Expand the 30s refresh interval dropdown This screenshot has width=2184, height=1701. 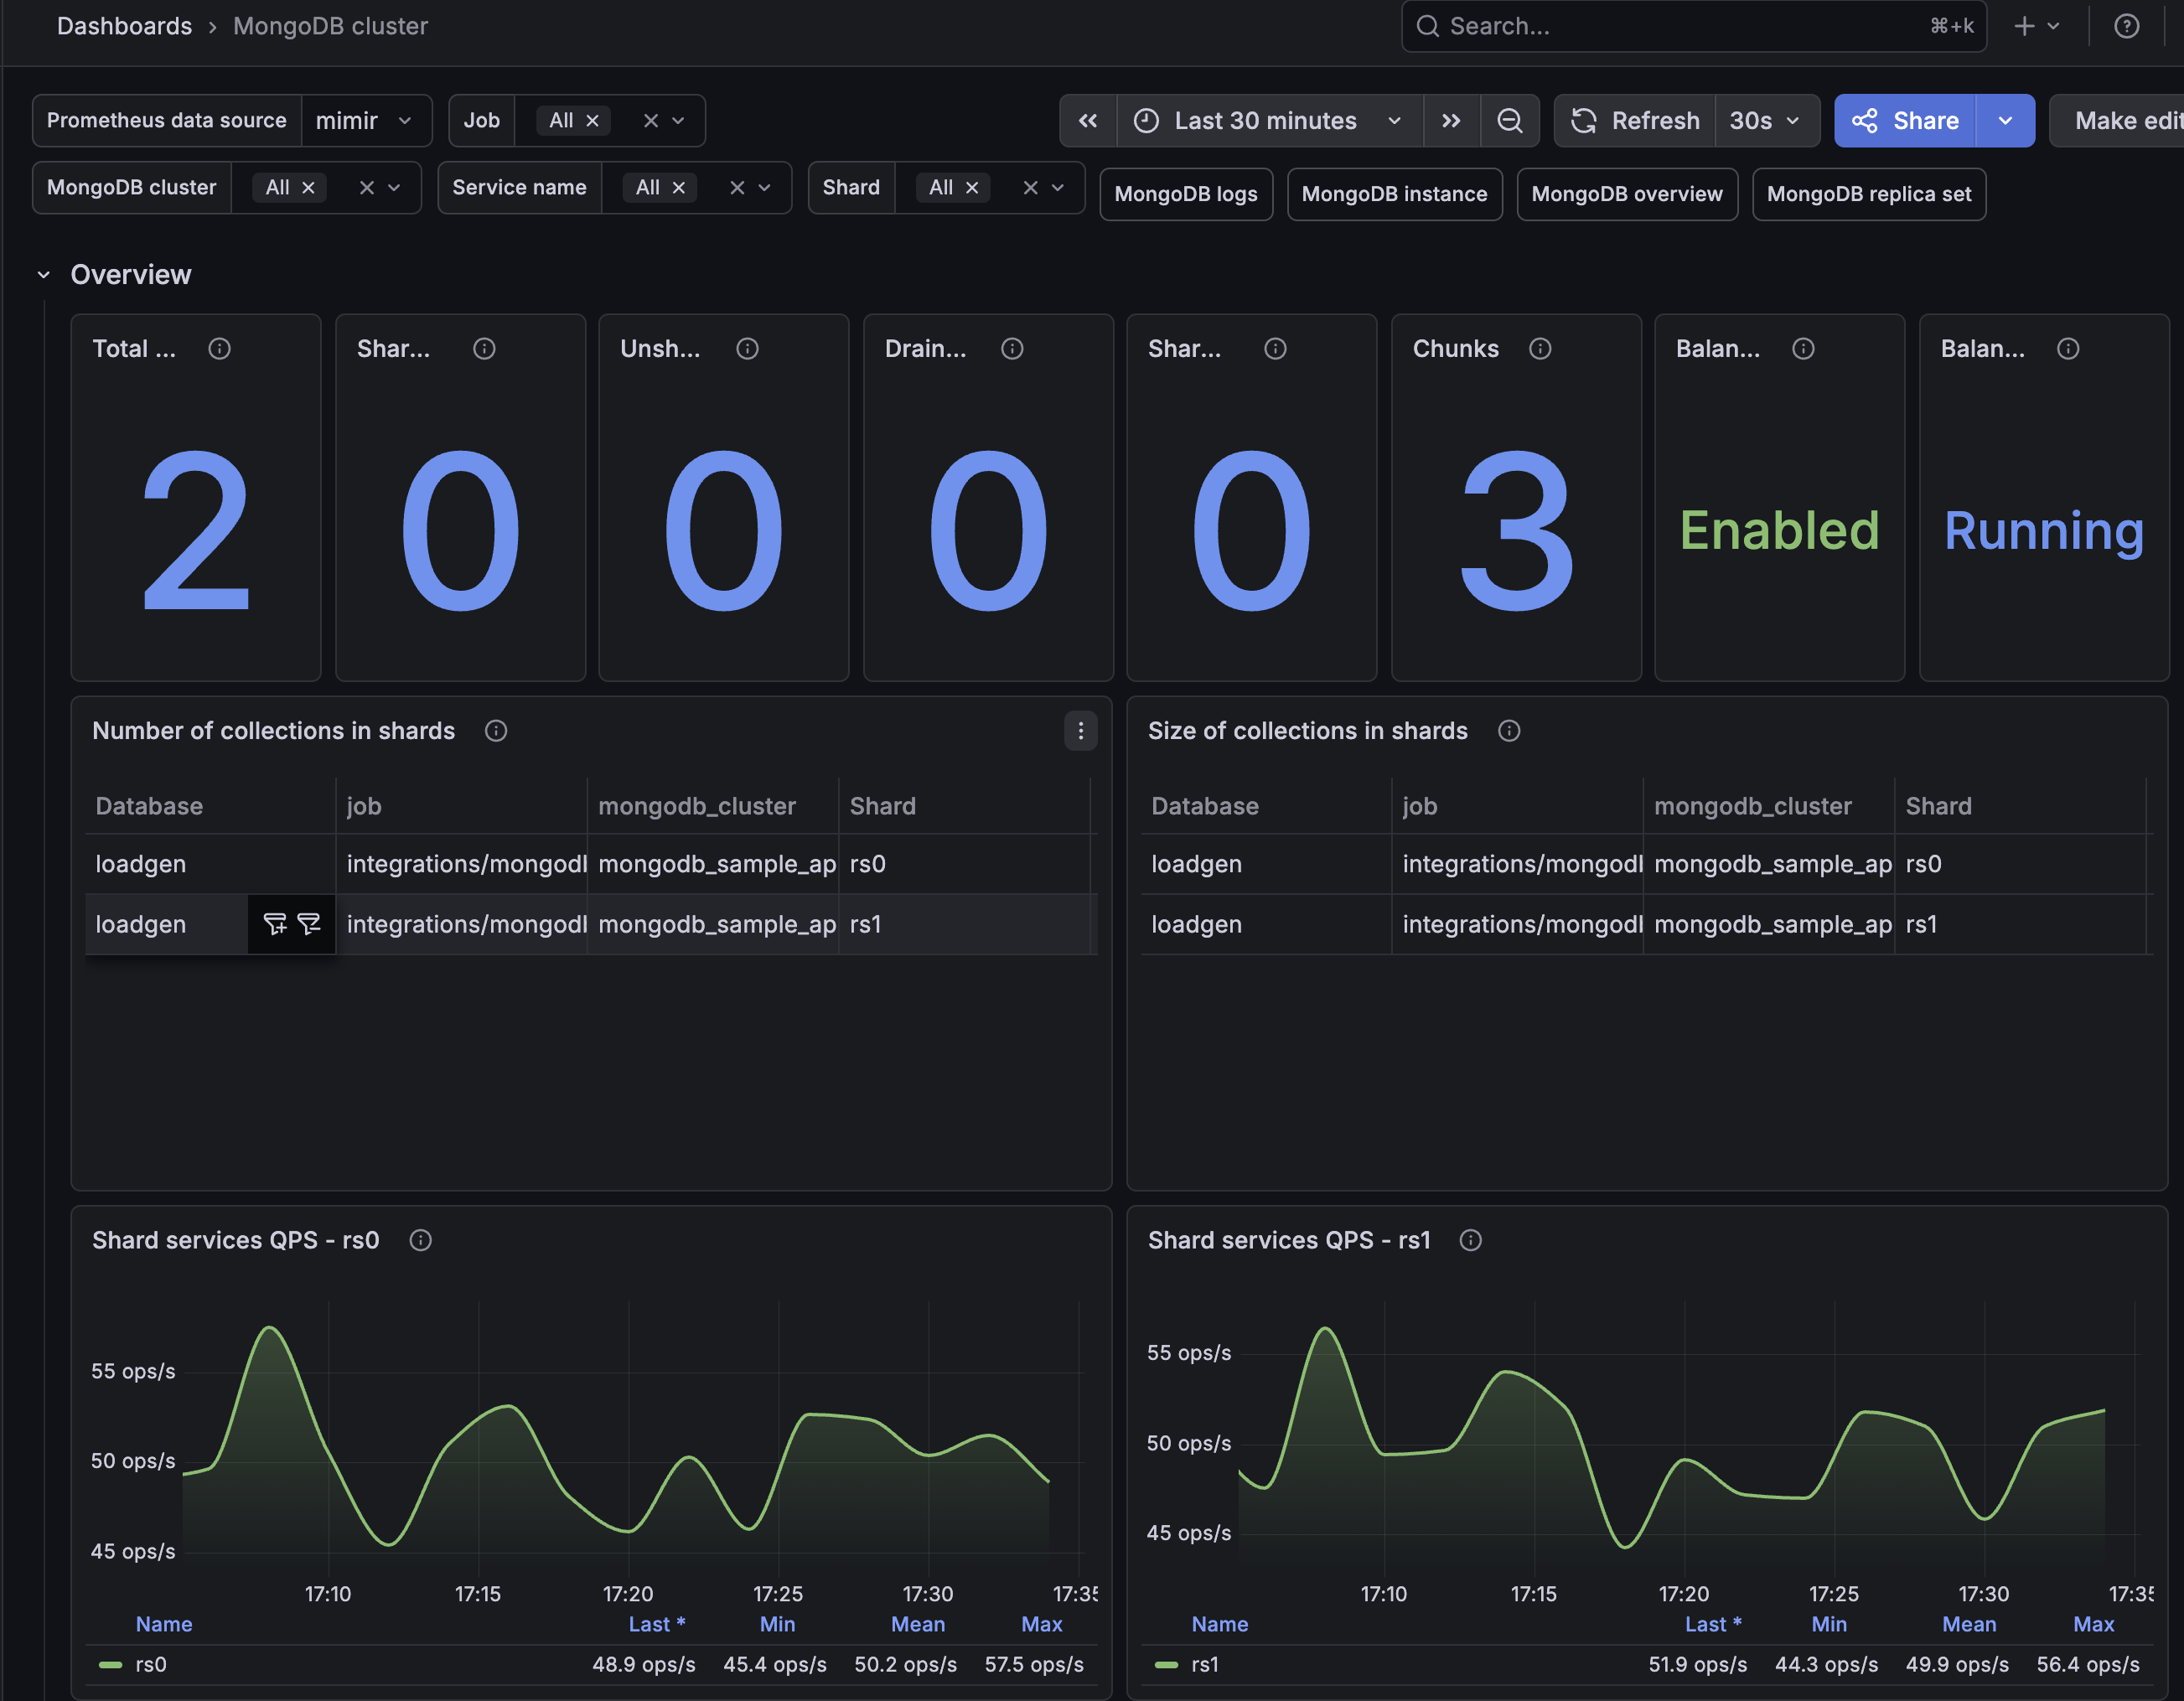(x=1766, y=121)
